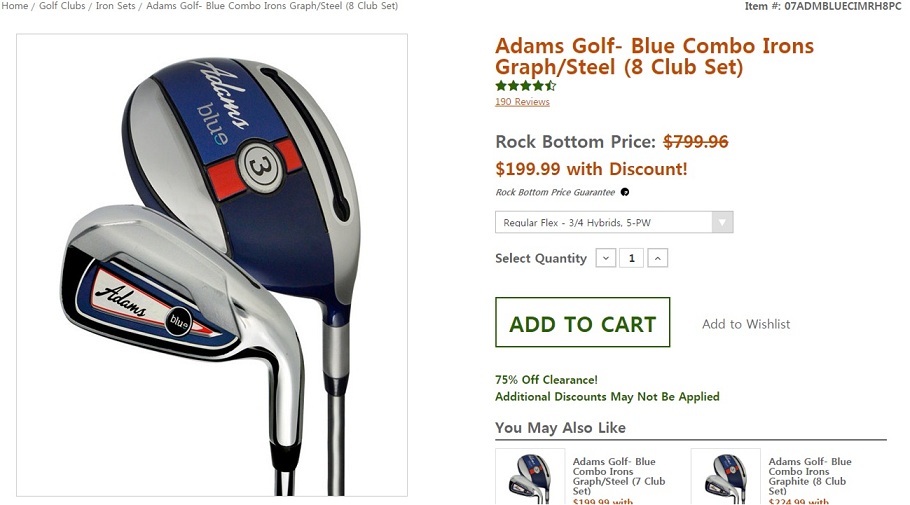Click the star rating icons
The image size is (910, 505).
coord(526,86)
